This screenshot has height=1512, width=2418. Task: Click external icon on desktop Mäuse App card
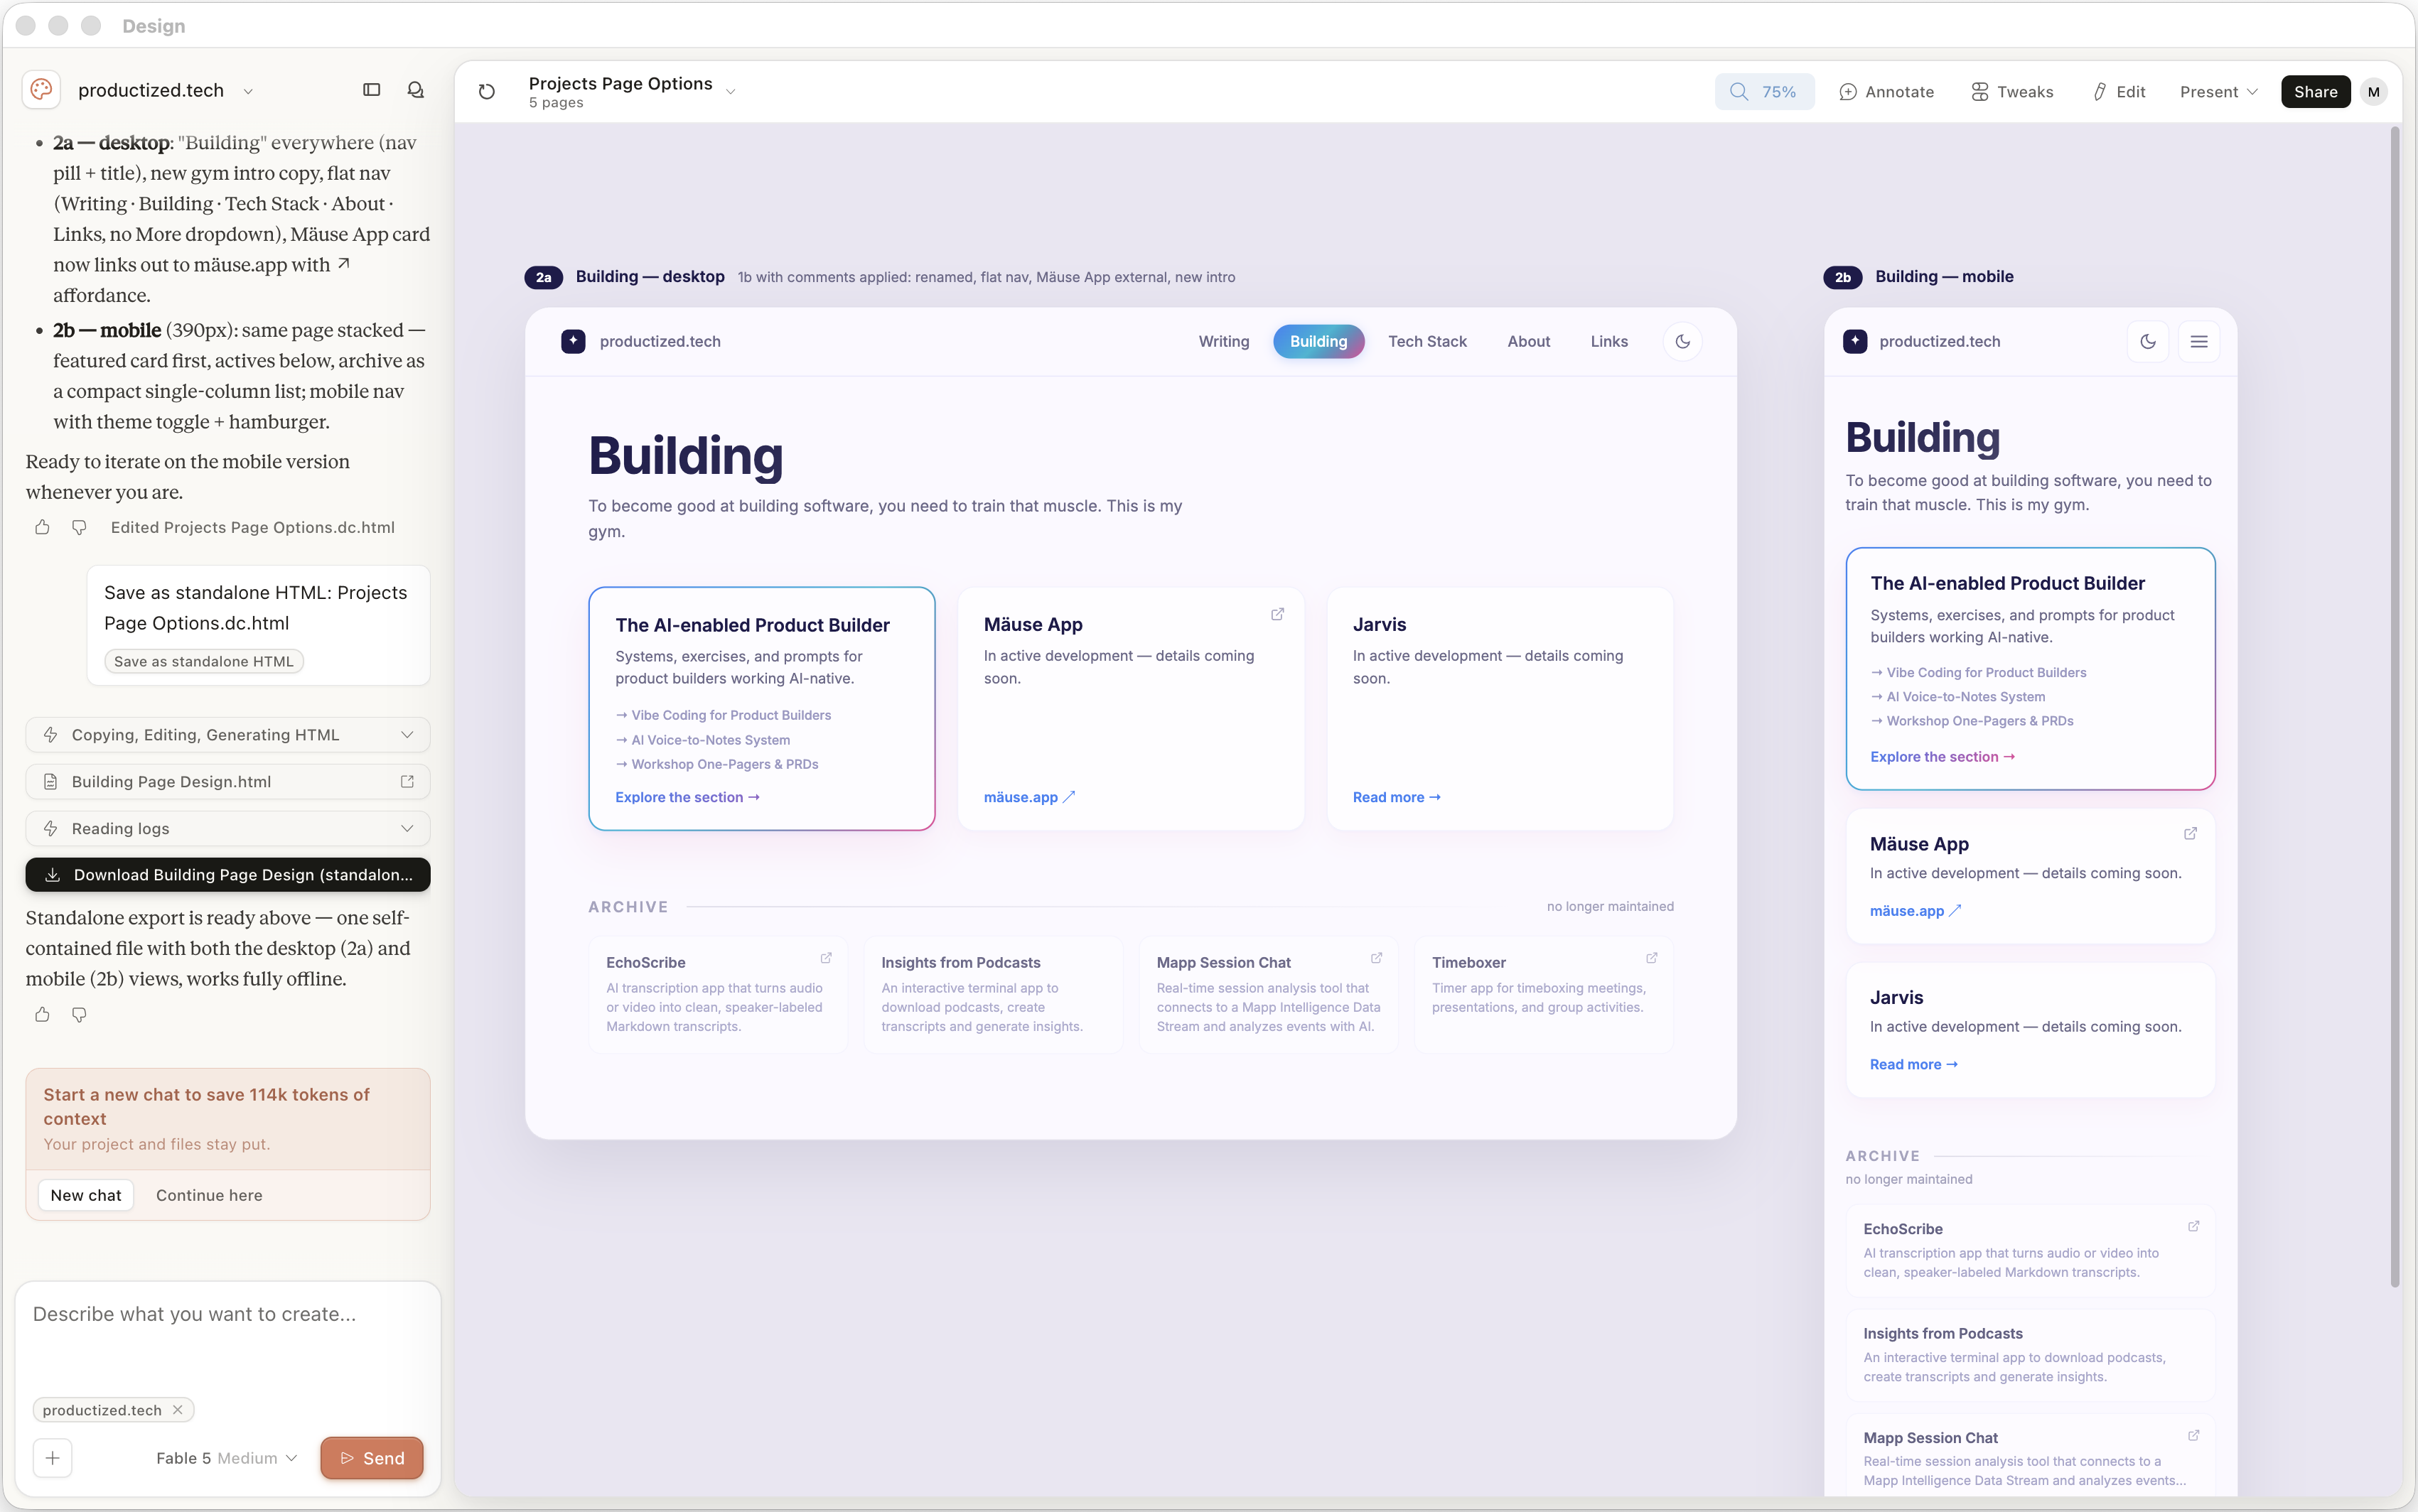coord(1277,614)
